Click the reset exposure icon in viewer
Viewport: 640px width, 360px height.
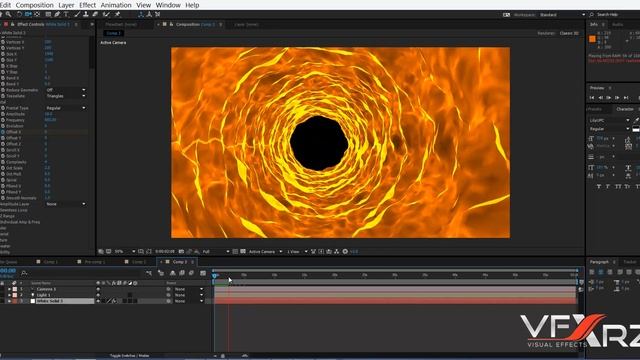[x=345, y=251]
